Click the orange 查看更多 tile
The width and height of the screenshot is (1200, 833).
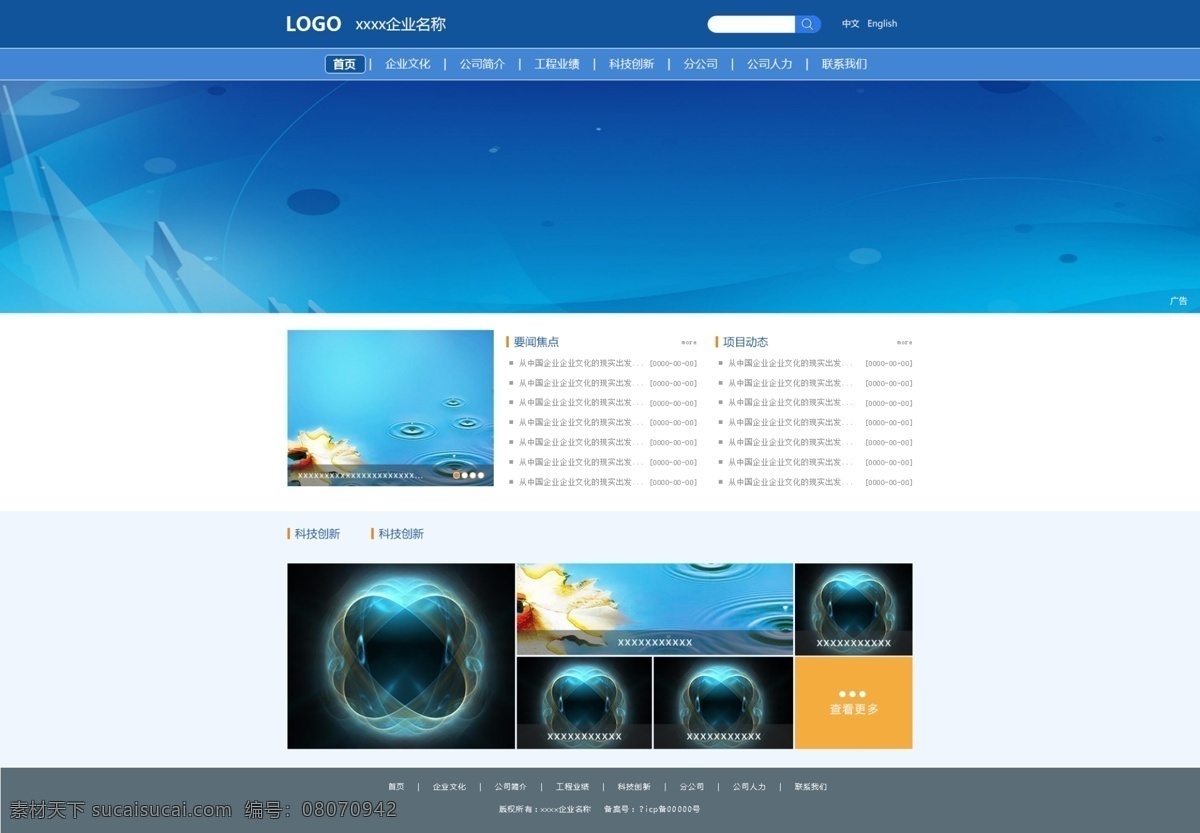pos(854,703)
